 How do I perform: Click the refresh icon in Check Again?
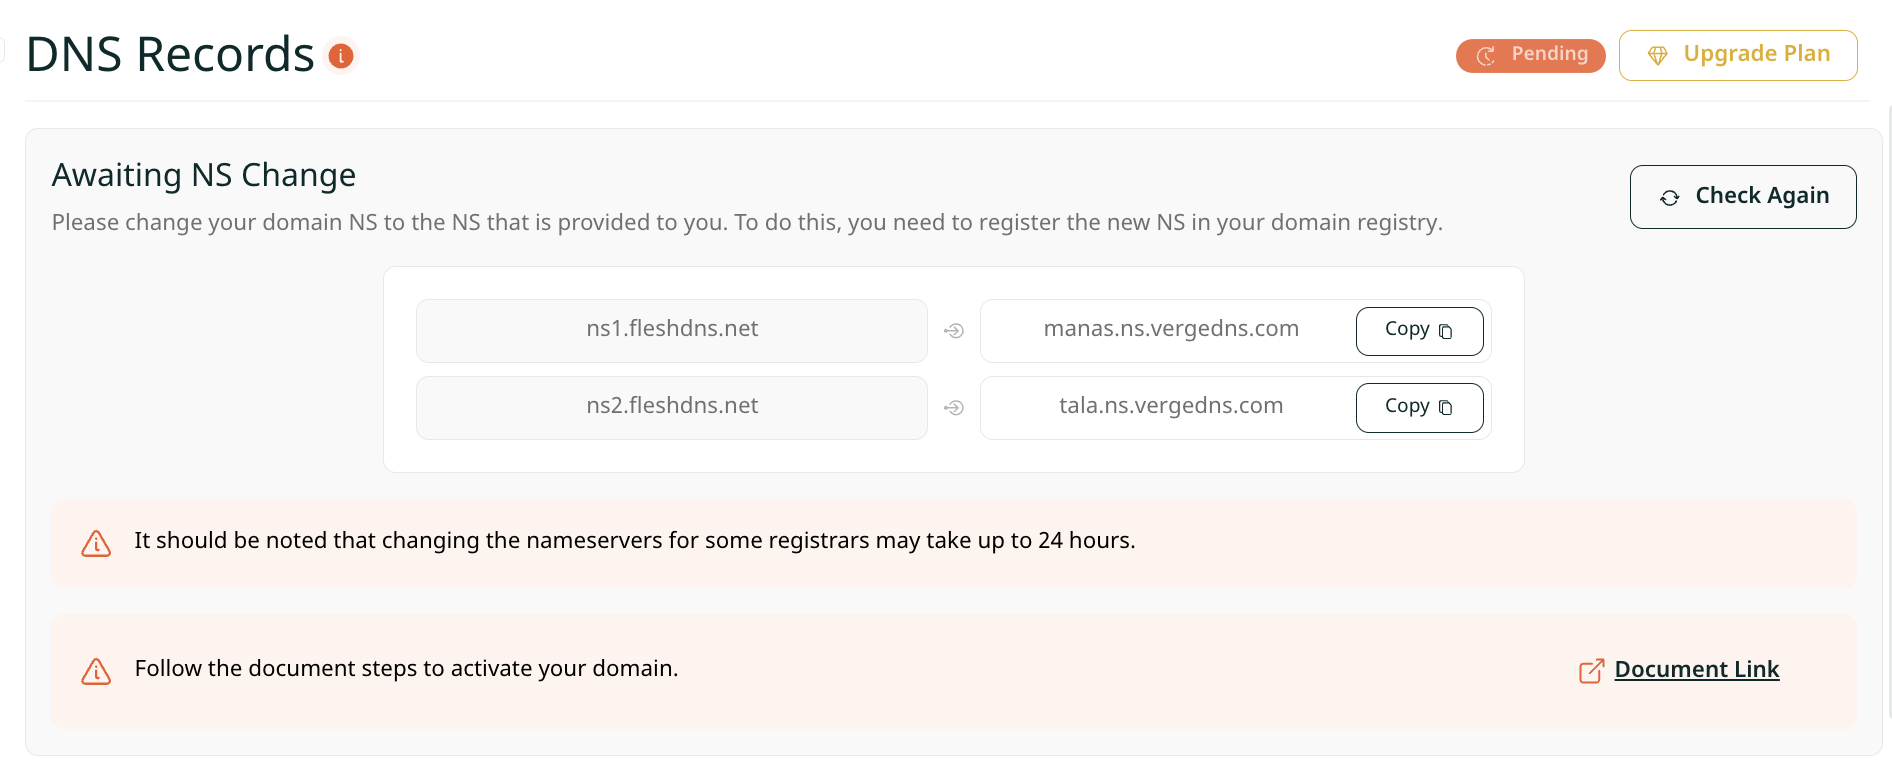[1669, 198]
